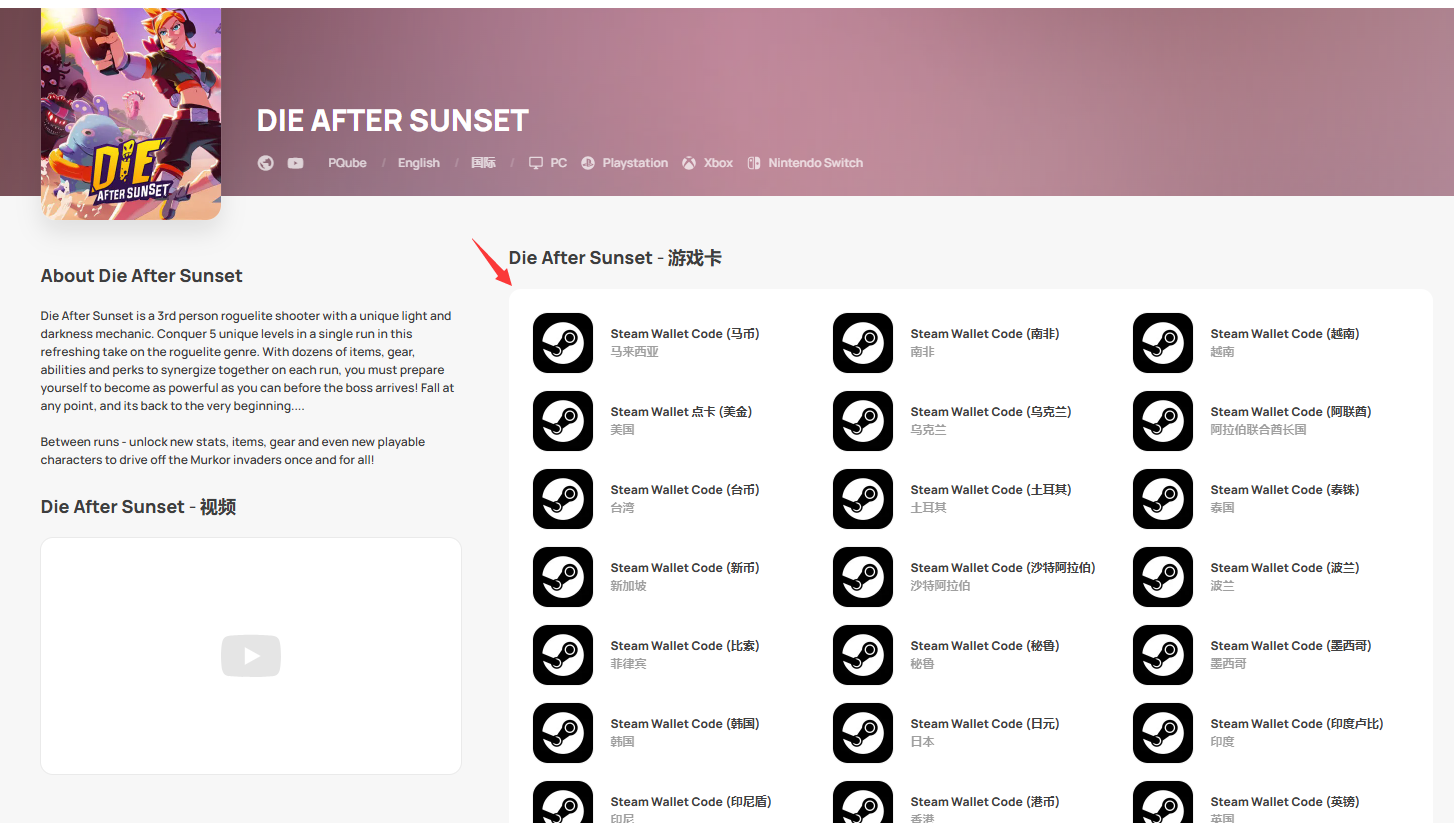Click the 新加坡 country subtitle

(628, 586)
